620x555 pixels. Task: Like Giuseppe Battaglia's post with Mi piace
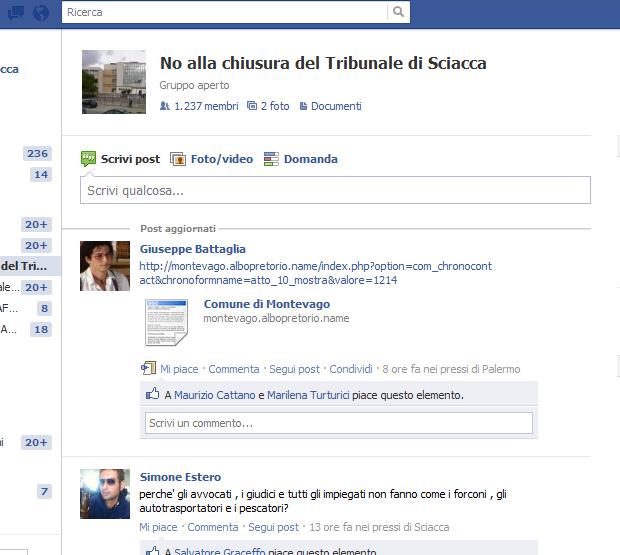179,369
